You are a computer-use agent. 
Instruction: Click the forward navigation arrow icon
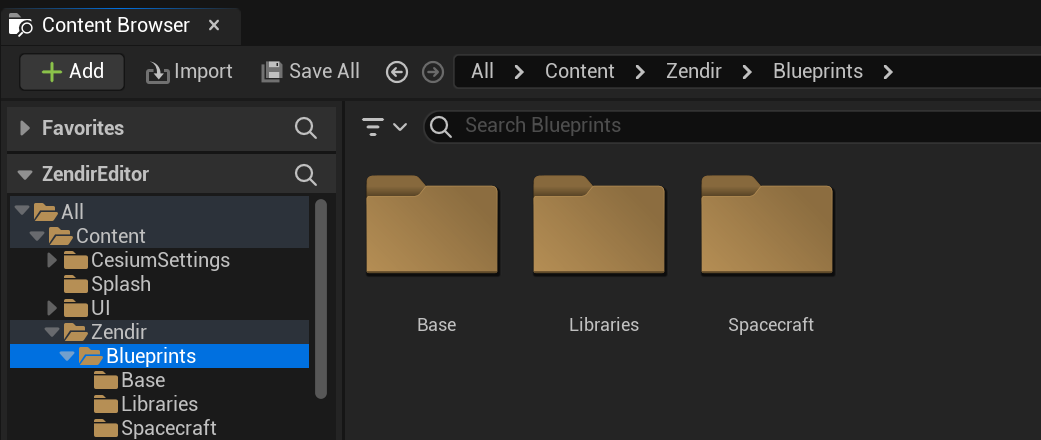click(x=432, y=72)
